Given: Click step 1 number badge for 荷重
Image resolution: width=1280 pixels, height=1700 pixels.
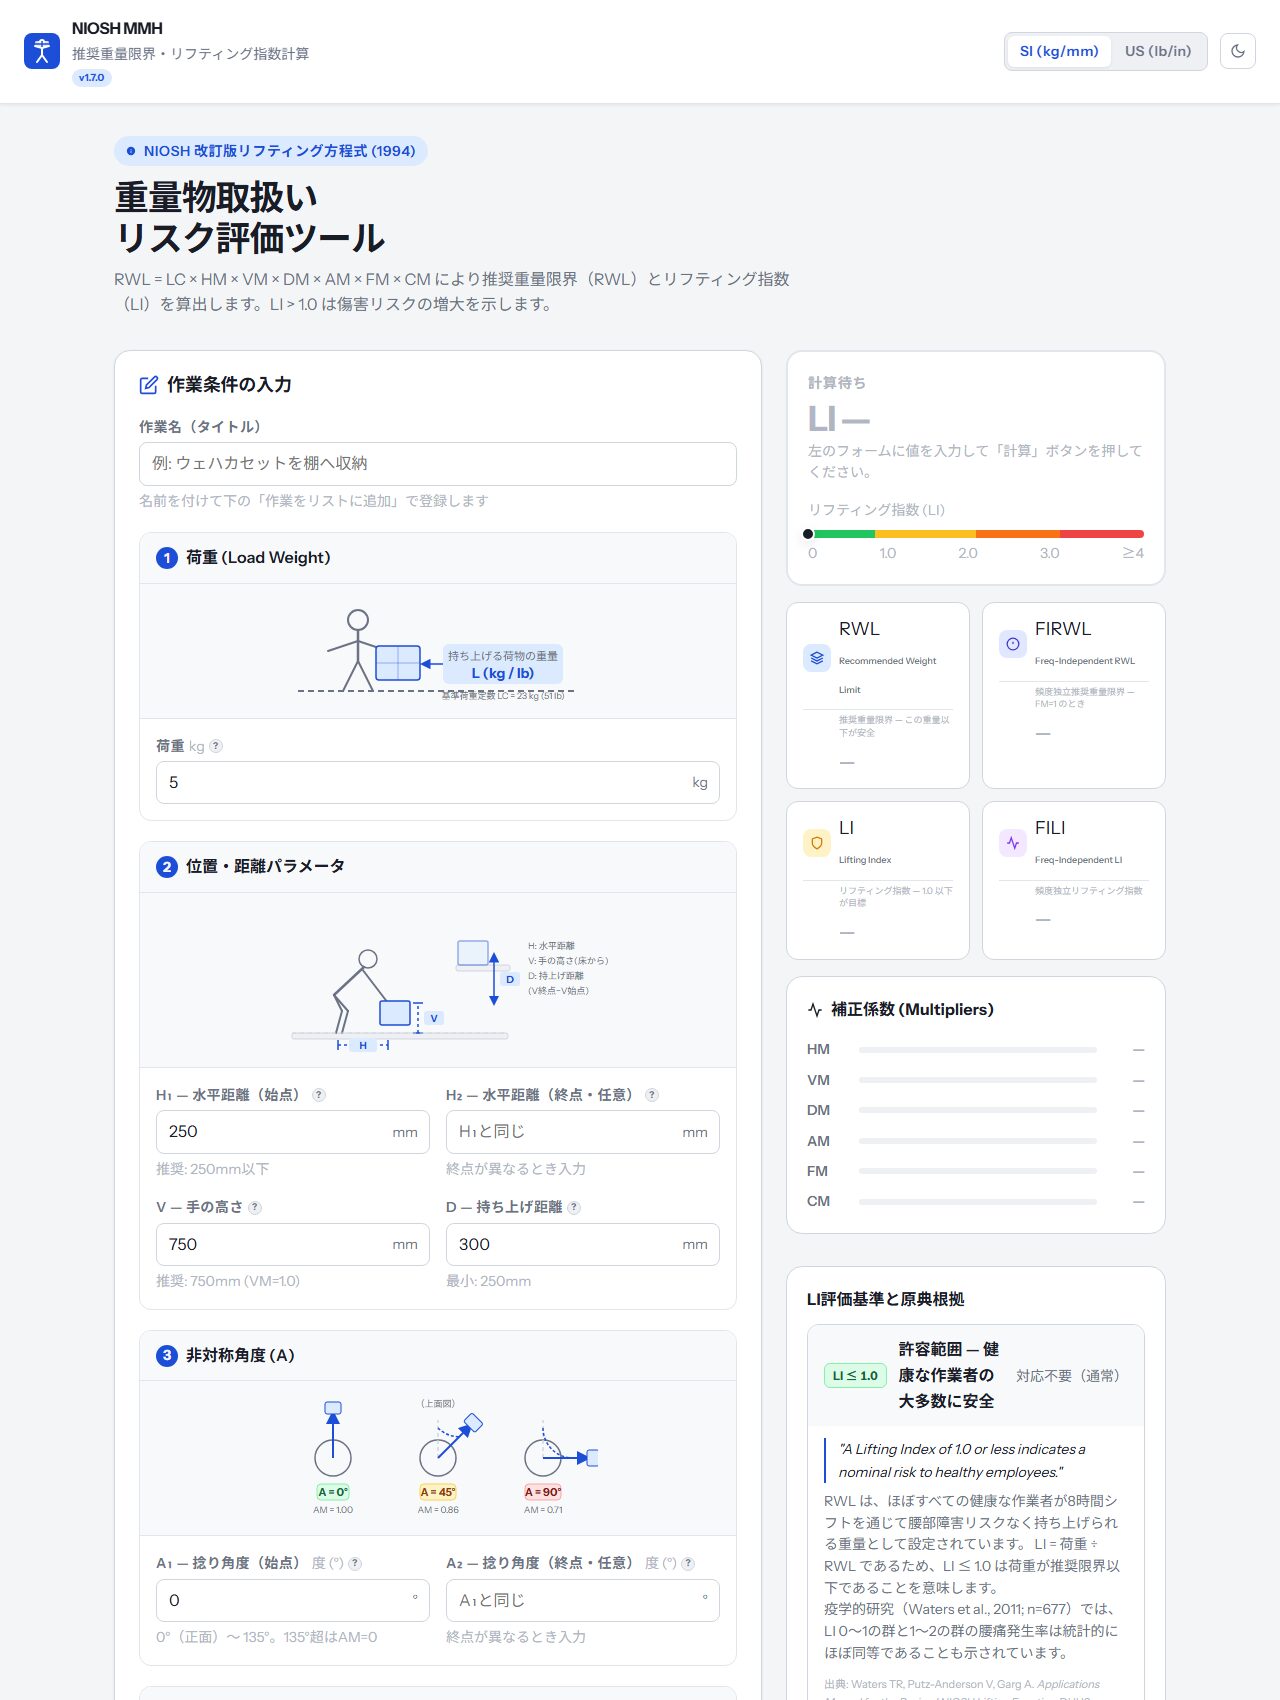Looking at the screenshot, I should click(167, 558).
